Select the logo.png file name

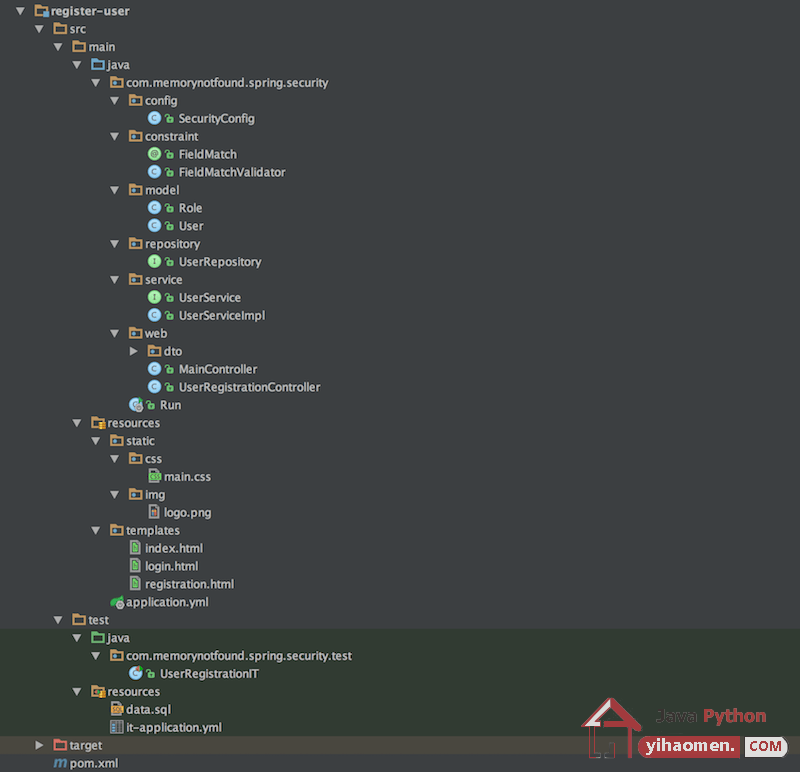coord(187,513)
